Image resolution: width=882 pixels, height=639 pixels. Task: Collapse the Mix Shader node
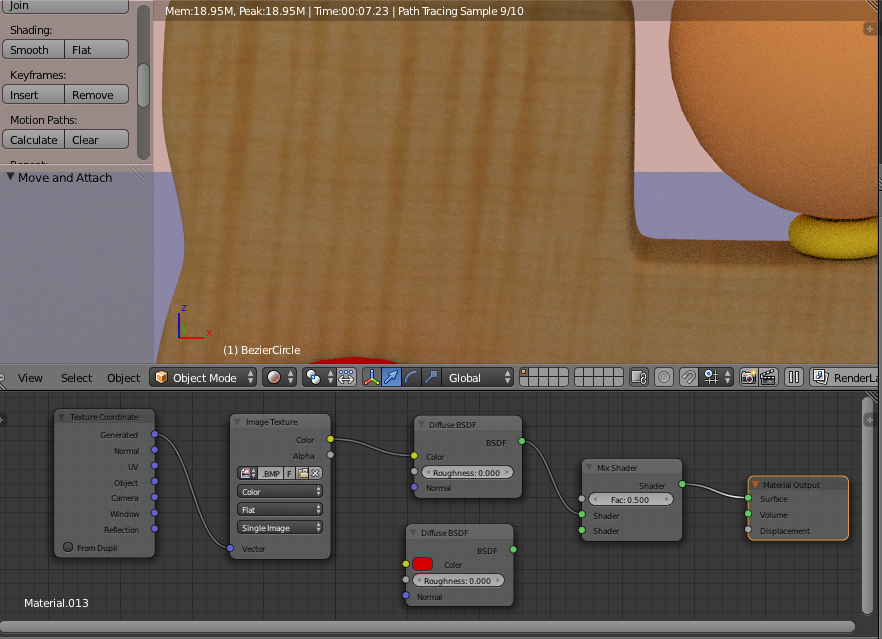click(589, 467)
